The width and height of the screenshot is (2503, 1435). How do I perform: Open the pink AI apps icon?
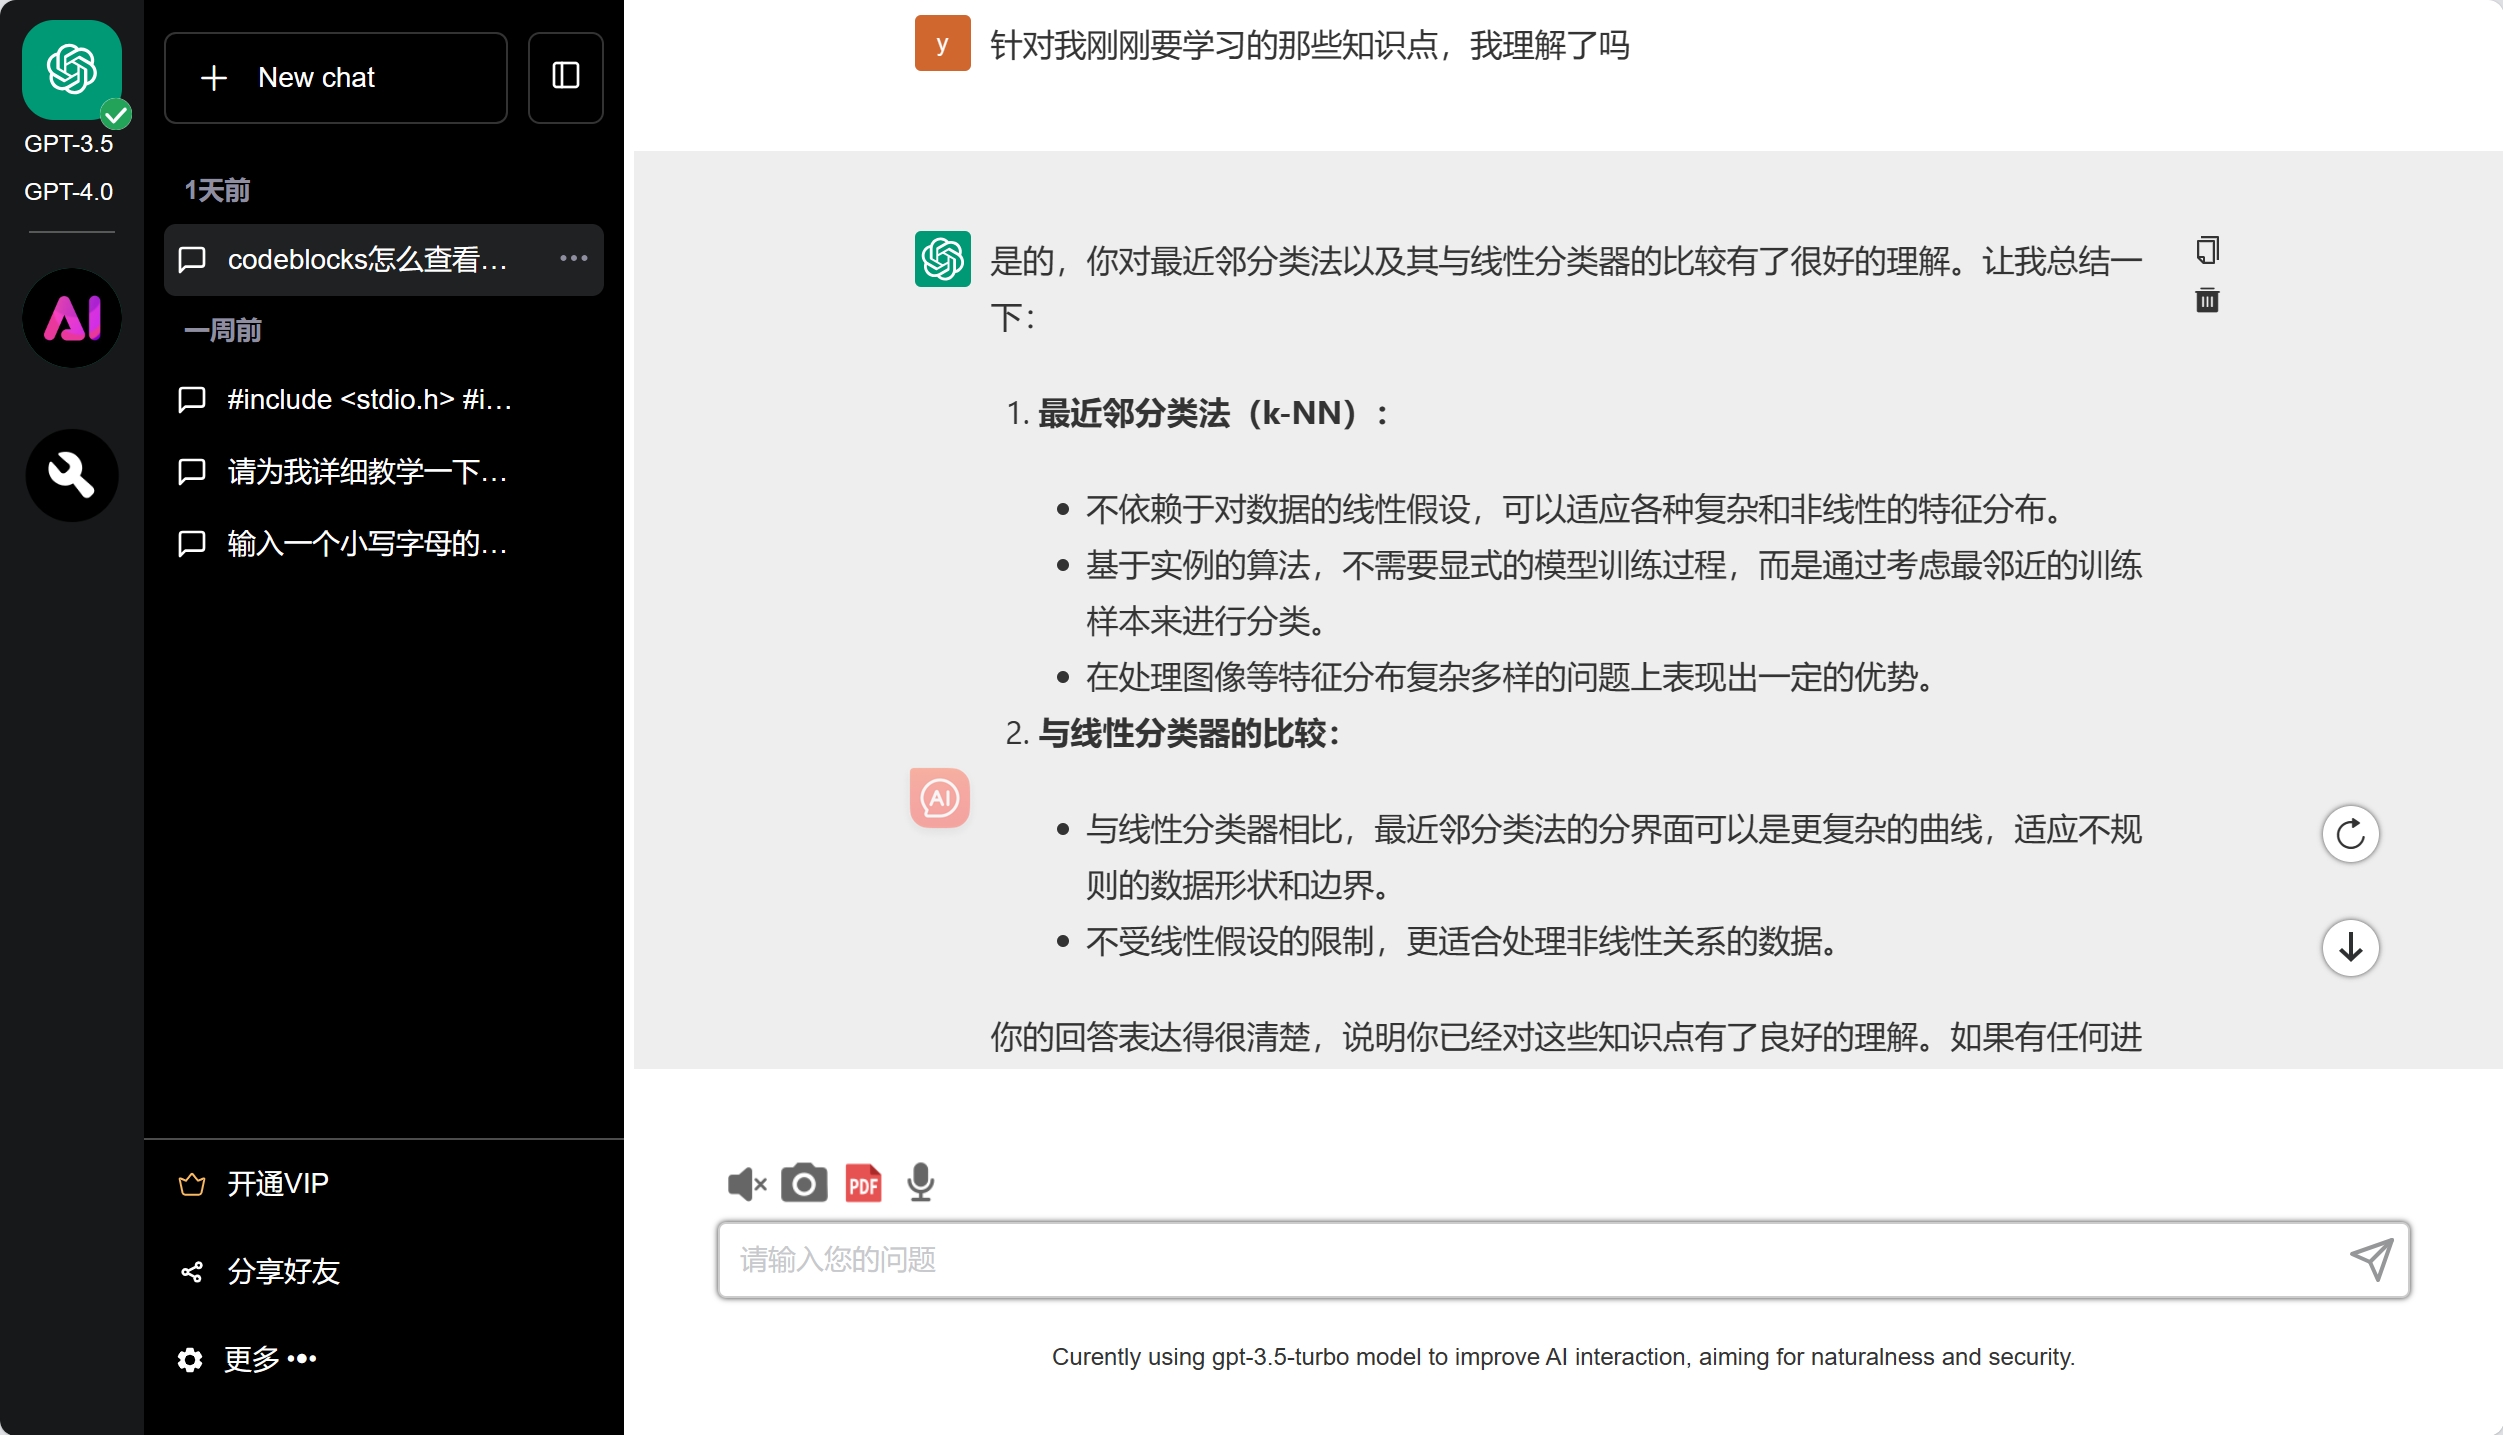72,318
